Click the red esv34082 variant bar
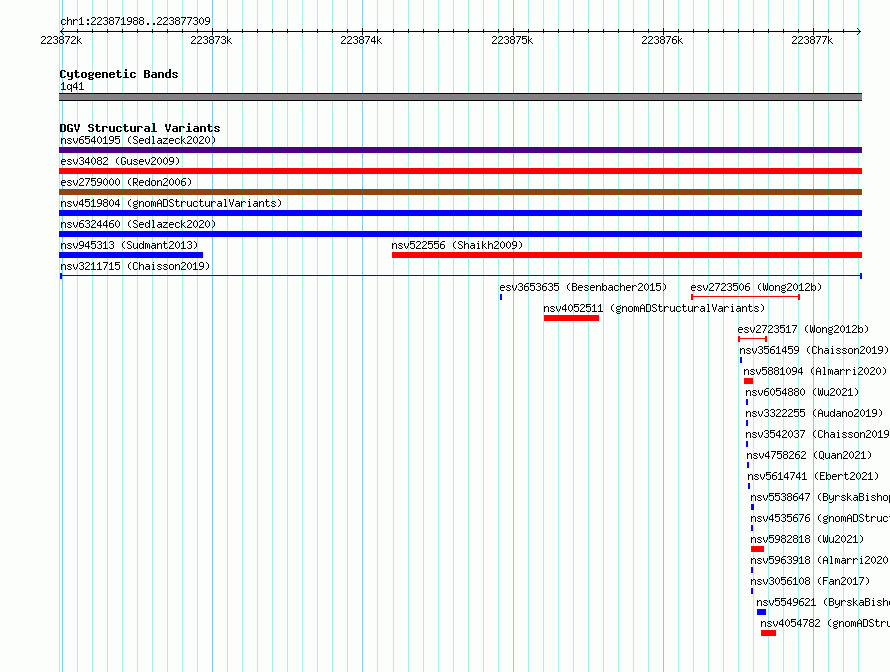 tap(460, 171)
